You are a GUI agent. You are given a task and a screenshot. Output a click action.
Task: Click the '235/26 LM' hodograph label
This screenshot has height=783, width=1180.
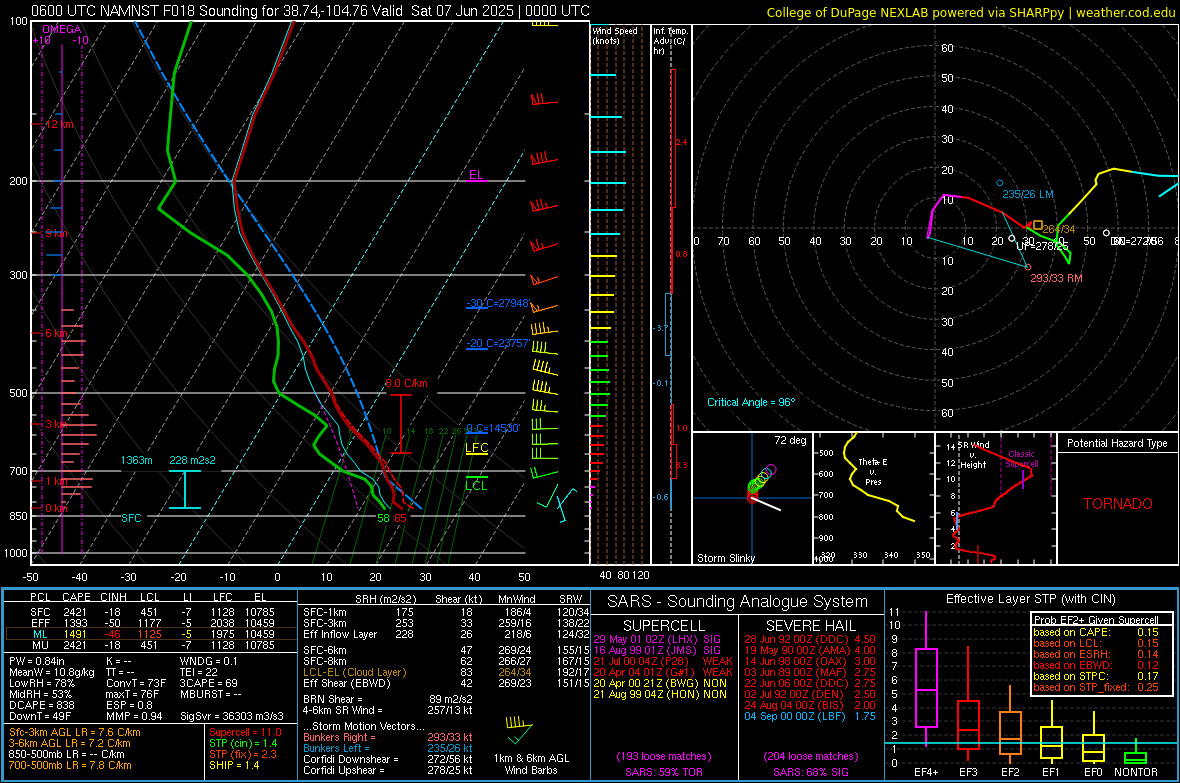[x=1027, y=194]
